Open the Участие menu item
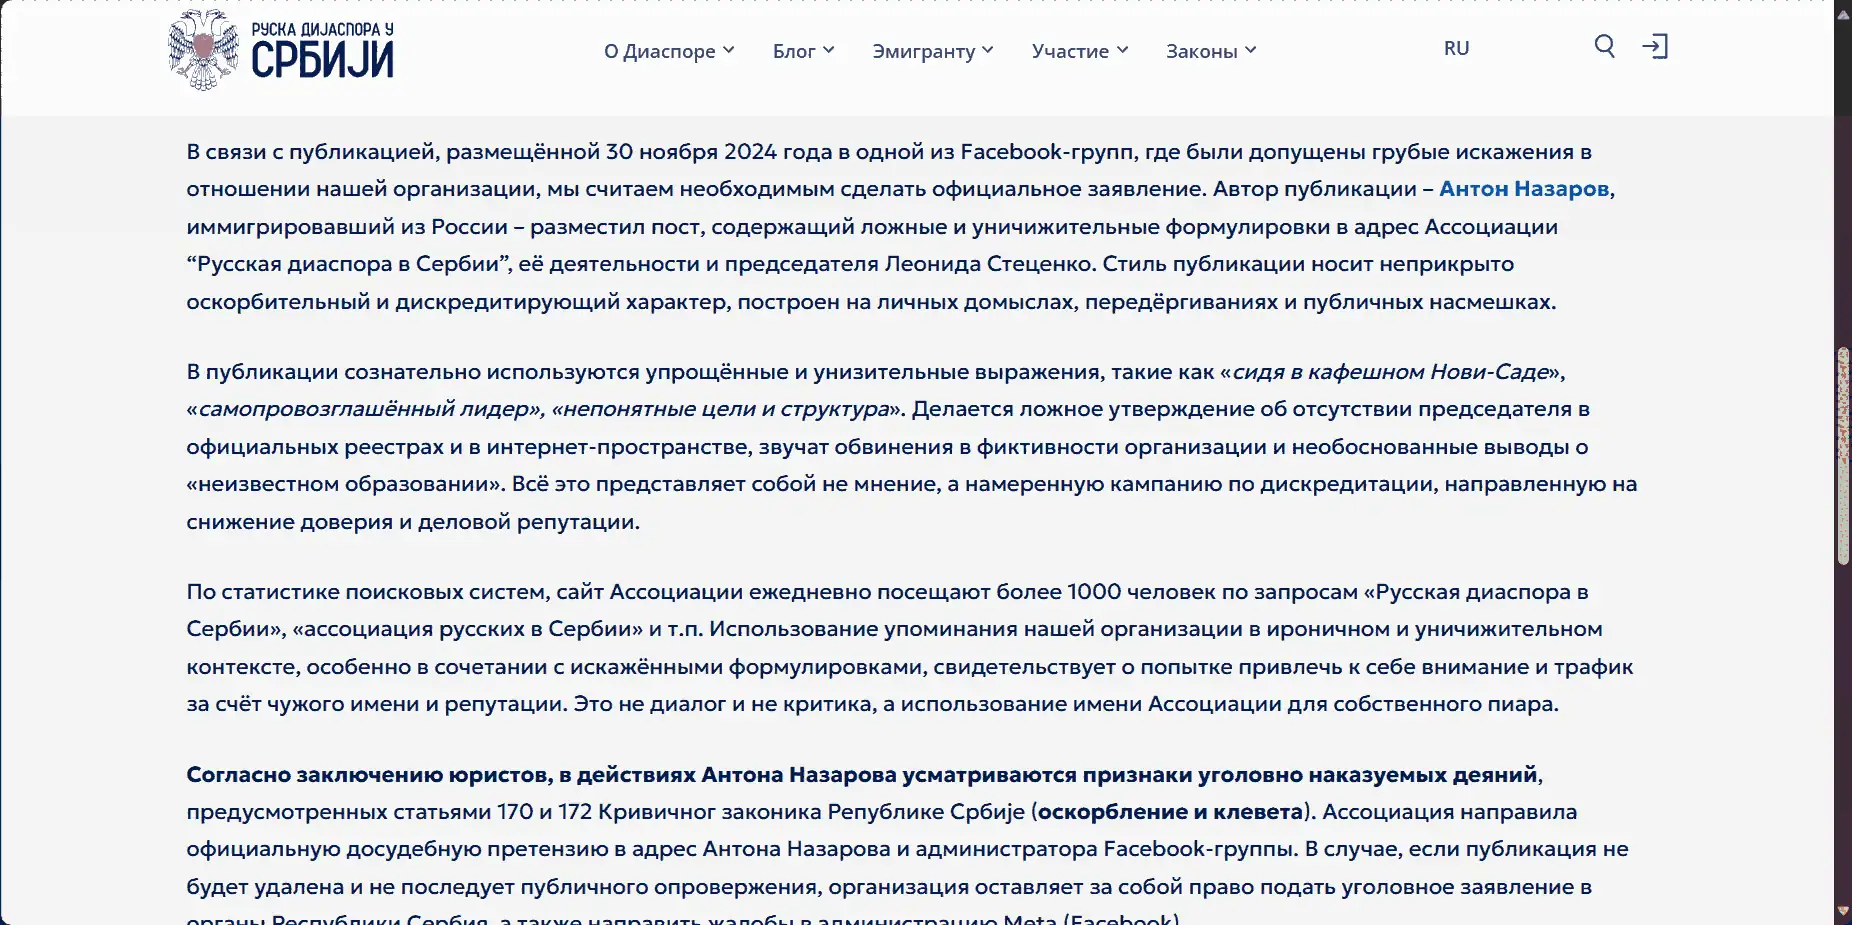This screenshot has width=1852, height=925. [1070, 51]
